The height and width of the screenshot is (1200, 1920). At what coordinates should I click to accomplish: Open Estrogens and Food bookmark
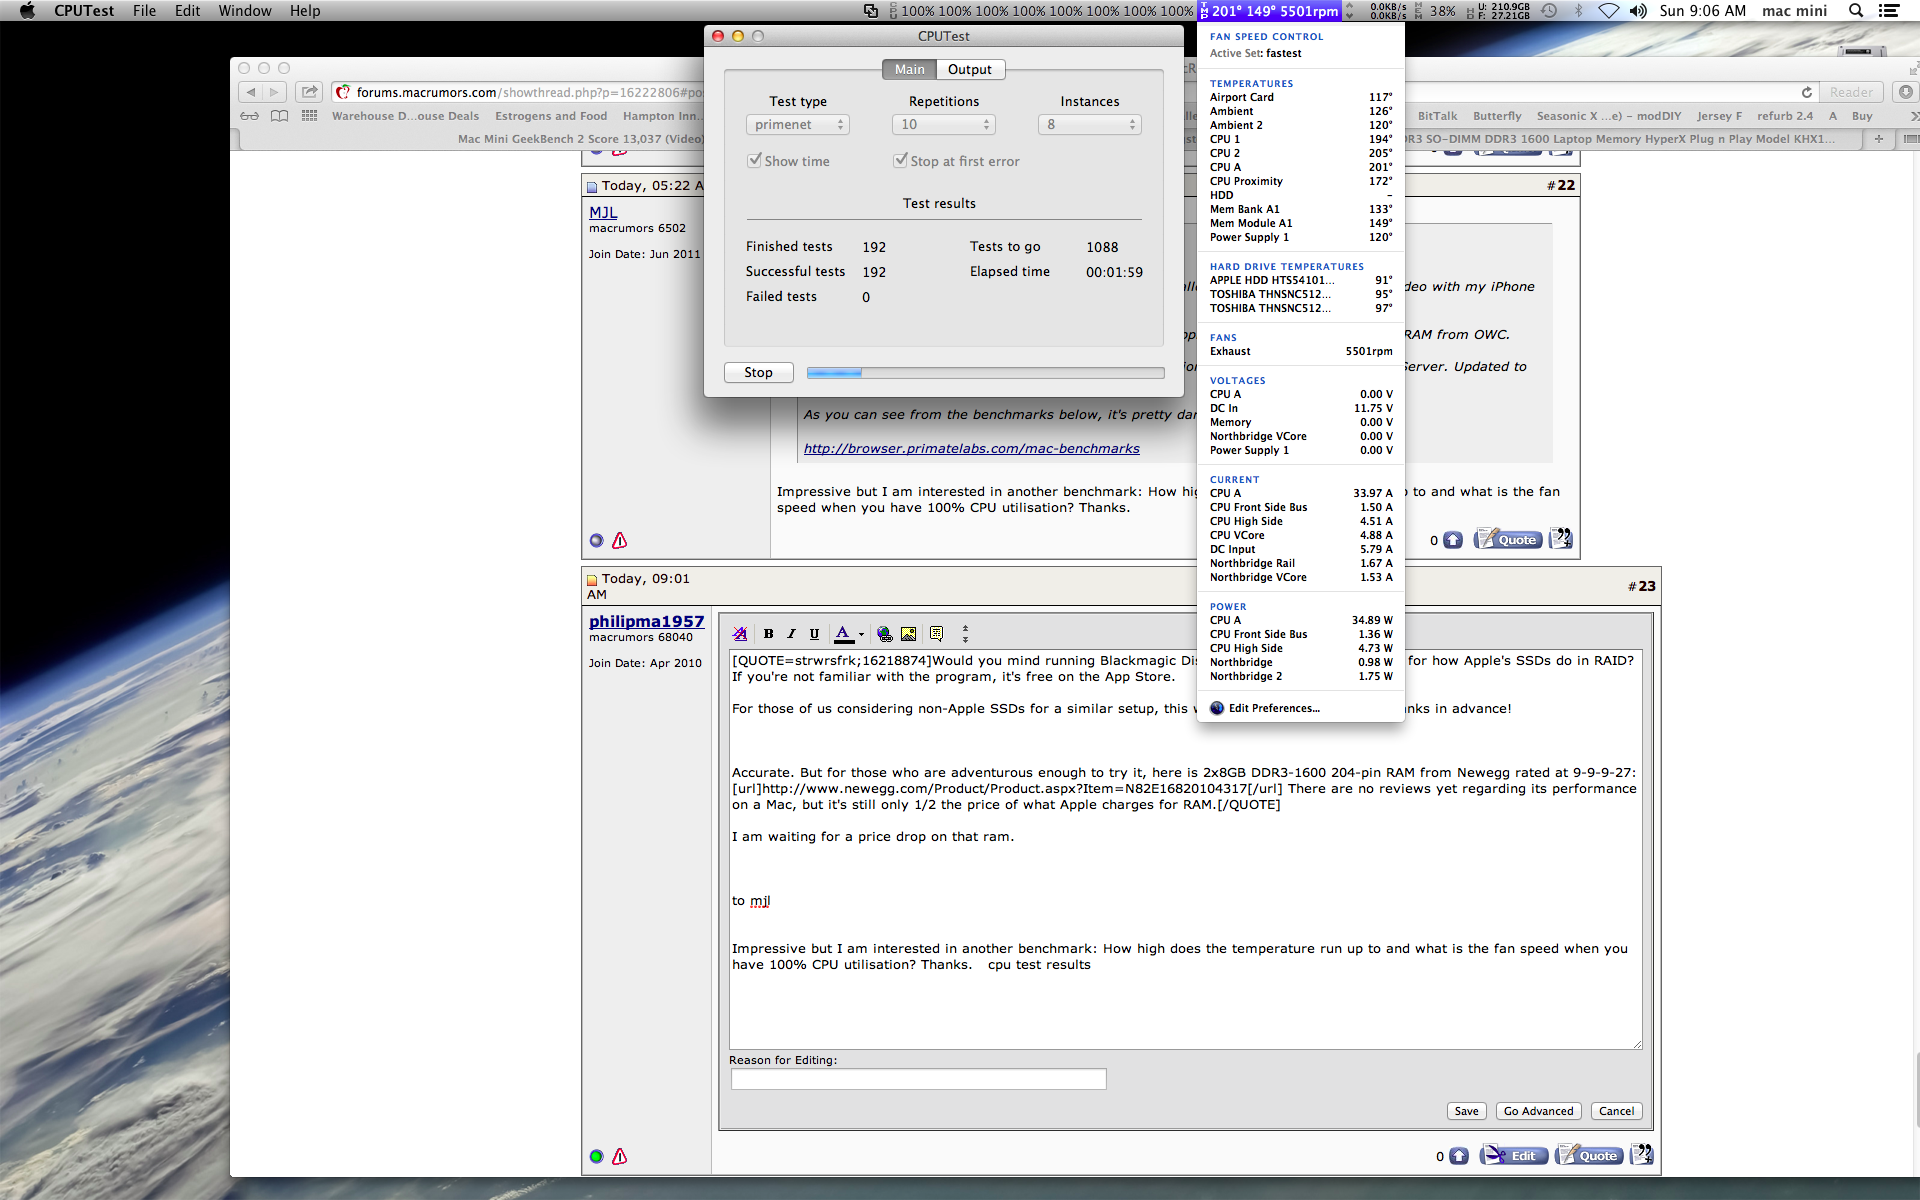[x=551, y=116]
